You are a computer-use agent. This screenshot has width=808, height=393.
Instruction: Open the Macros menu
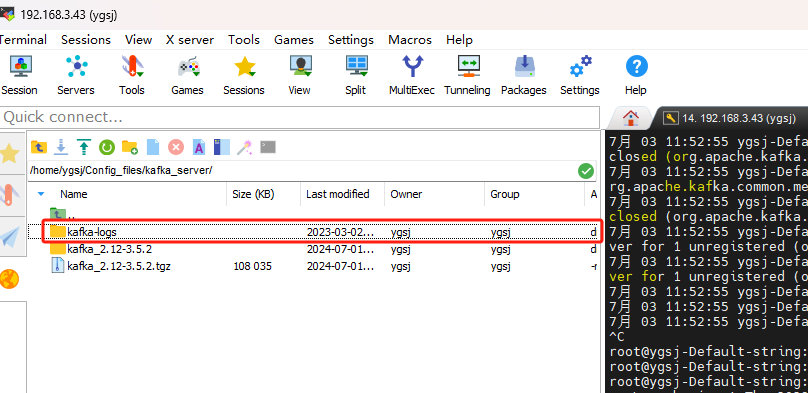(410, 40)
